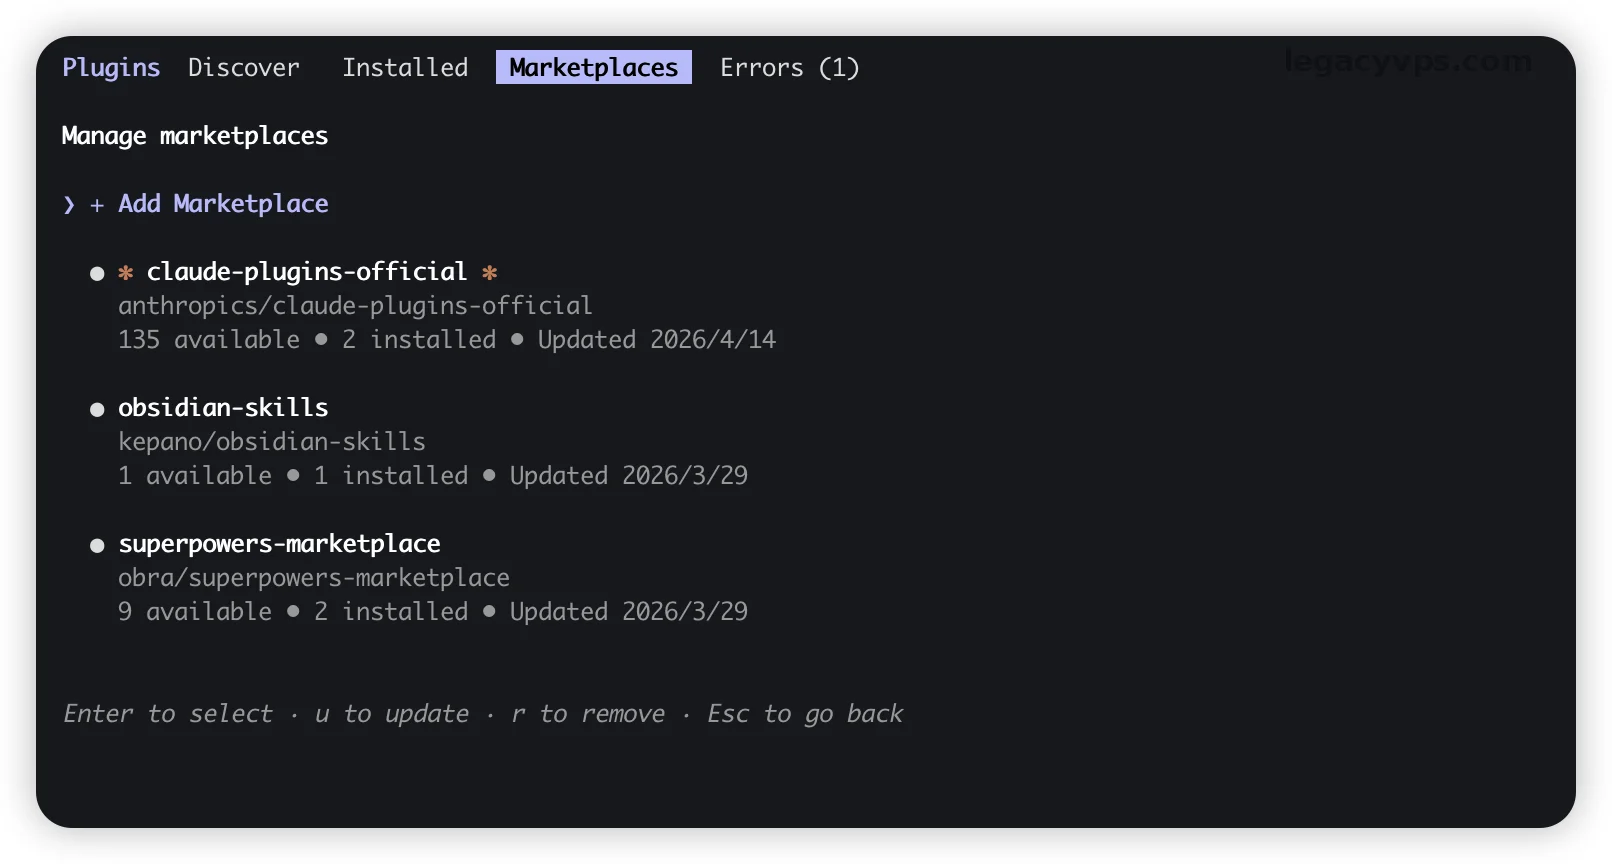Select the Marketplaces tab

click(593, 68)
